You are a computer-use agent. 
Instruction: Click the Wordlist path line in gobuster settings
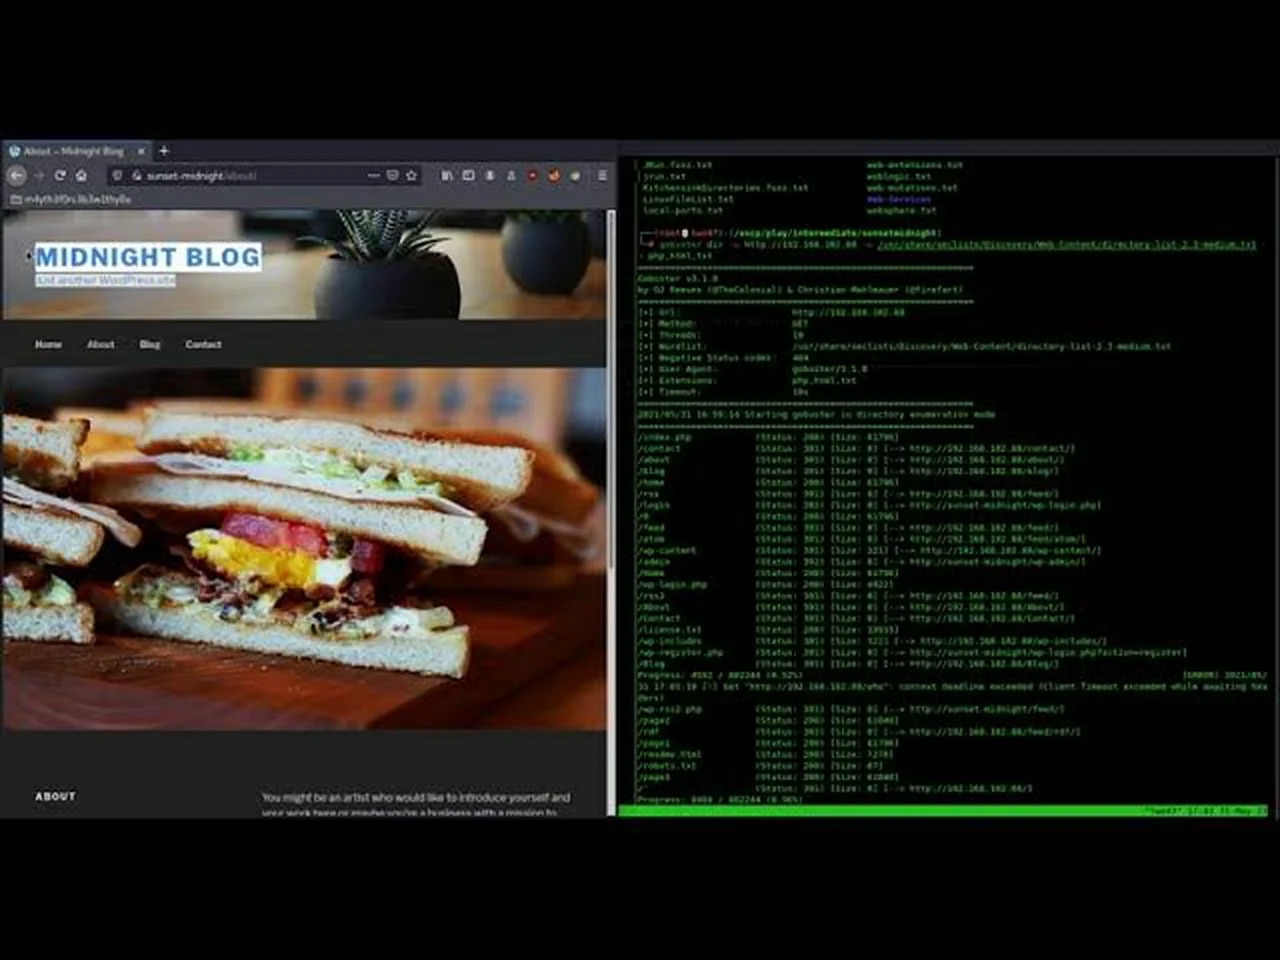[x=904, y=346]
